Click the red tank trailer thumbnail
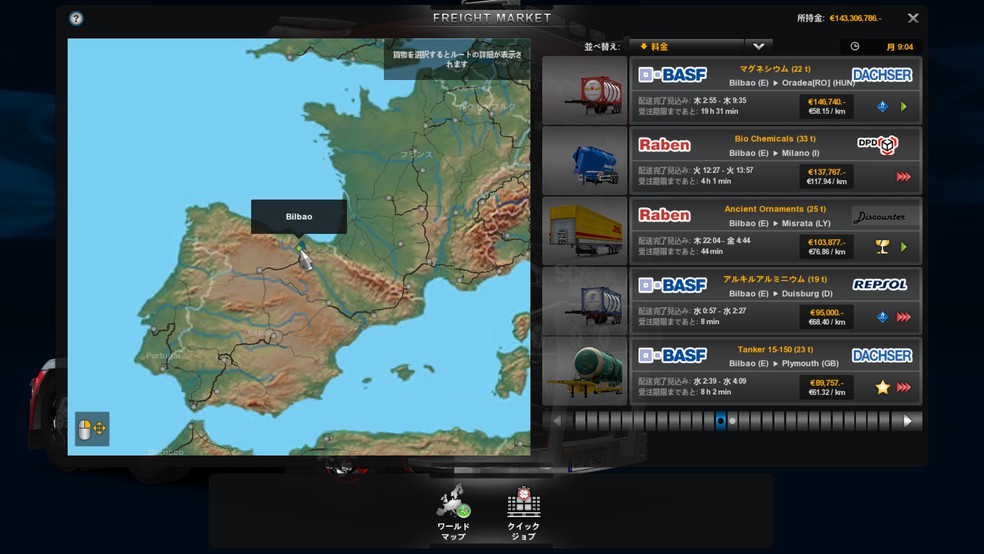 click(x=585, y=90)
